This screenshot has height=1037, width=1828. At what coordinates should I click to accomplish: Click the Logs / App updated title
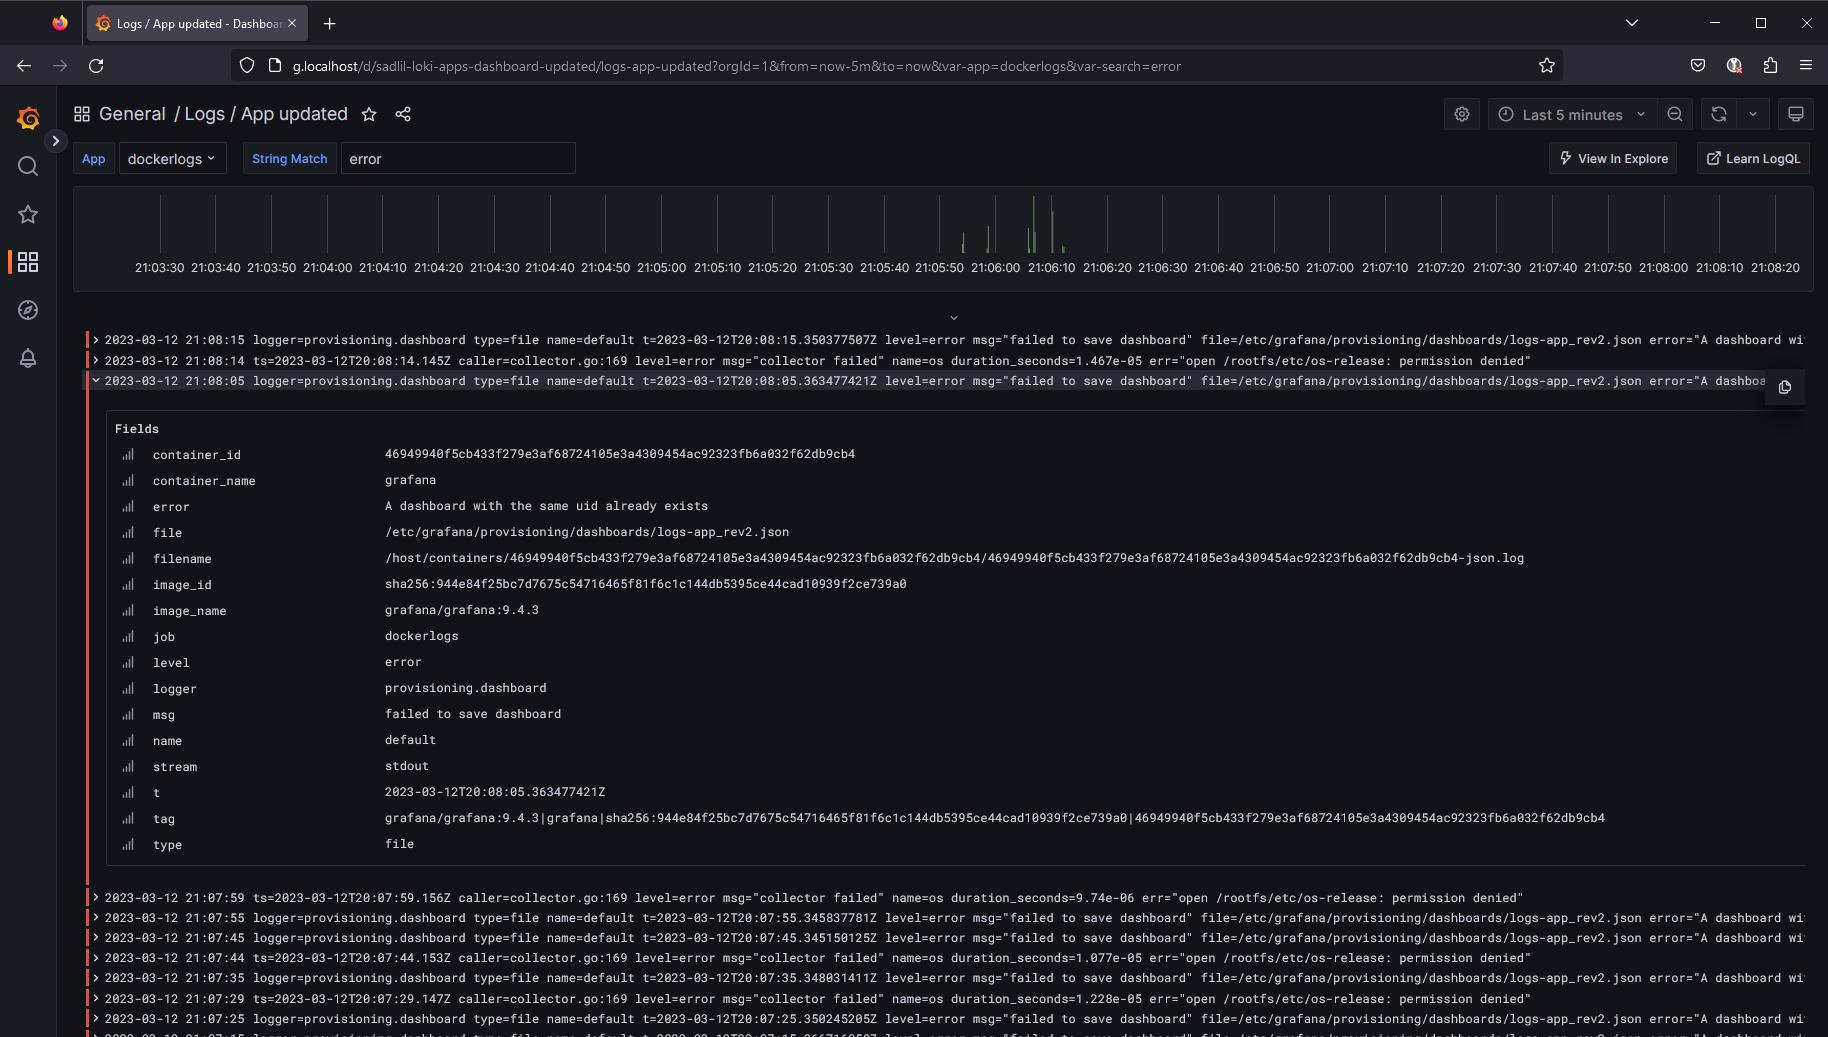(x=266, y=114)
